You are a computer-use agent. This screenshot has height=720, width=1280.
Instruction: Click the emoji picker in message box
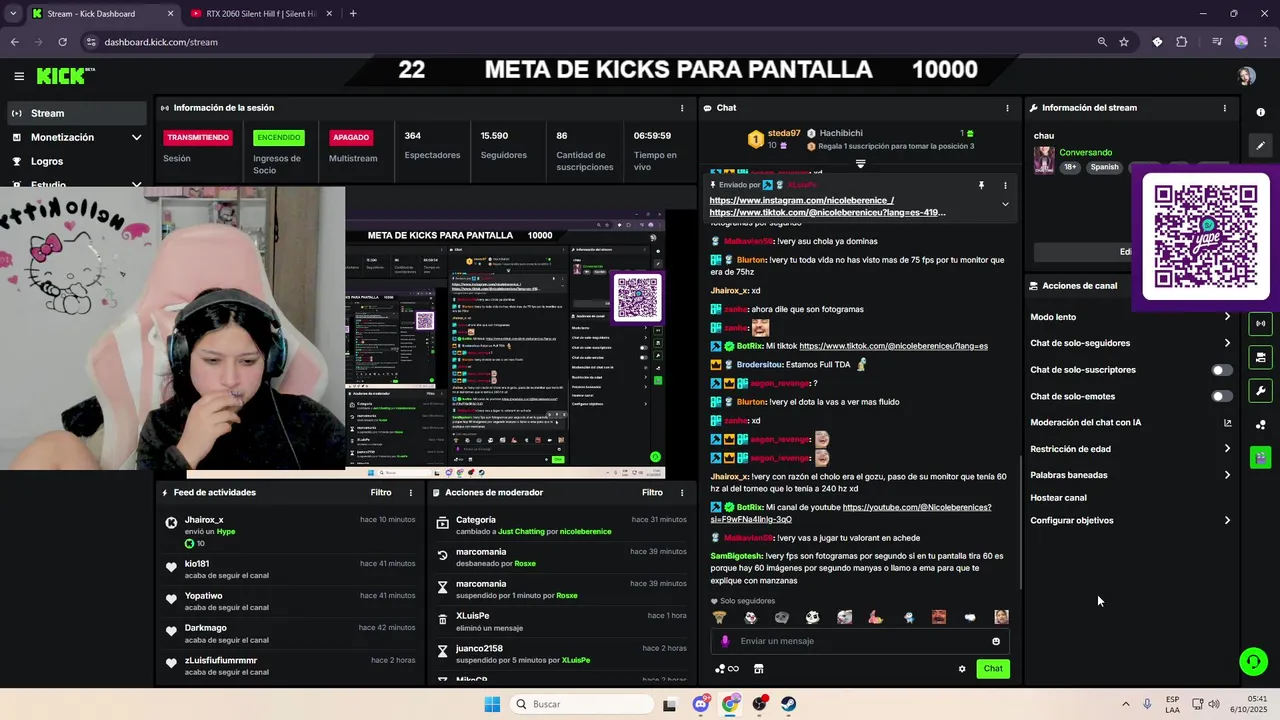pos(996,641)
